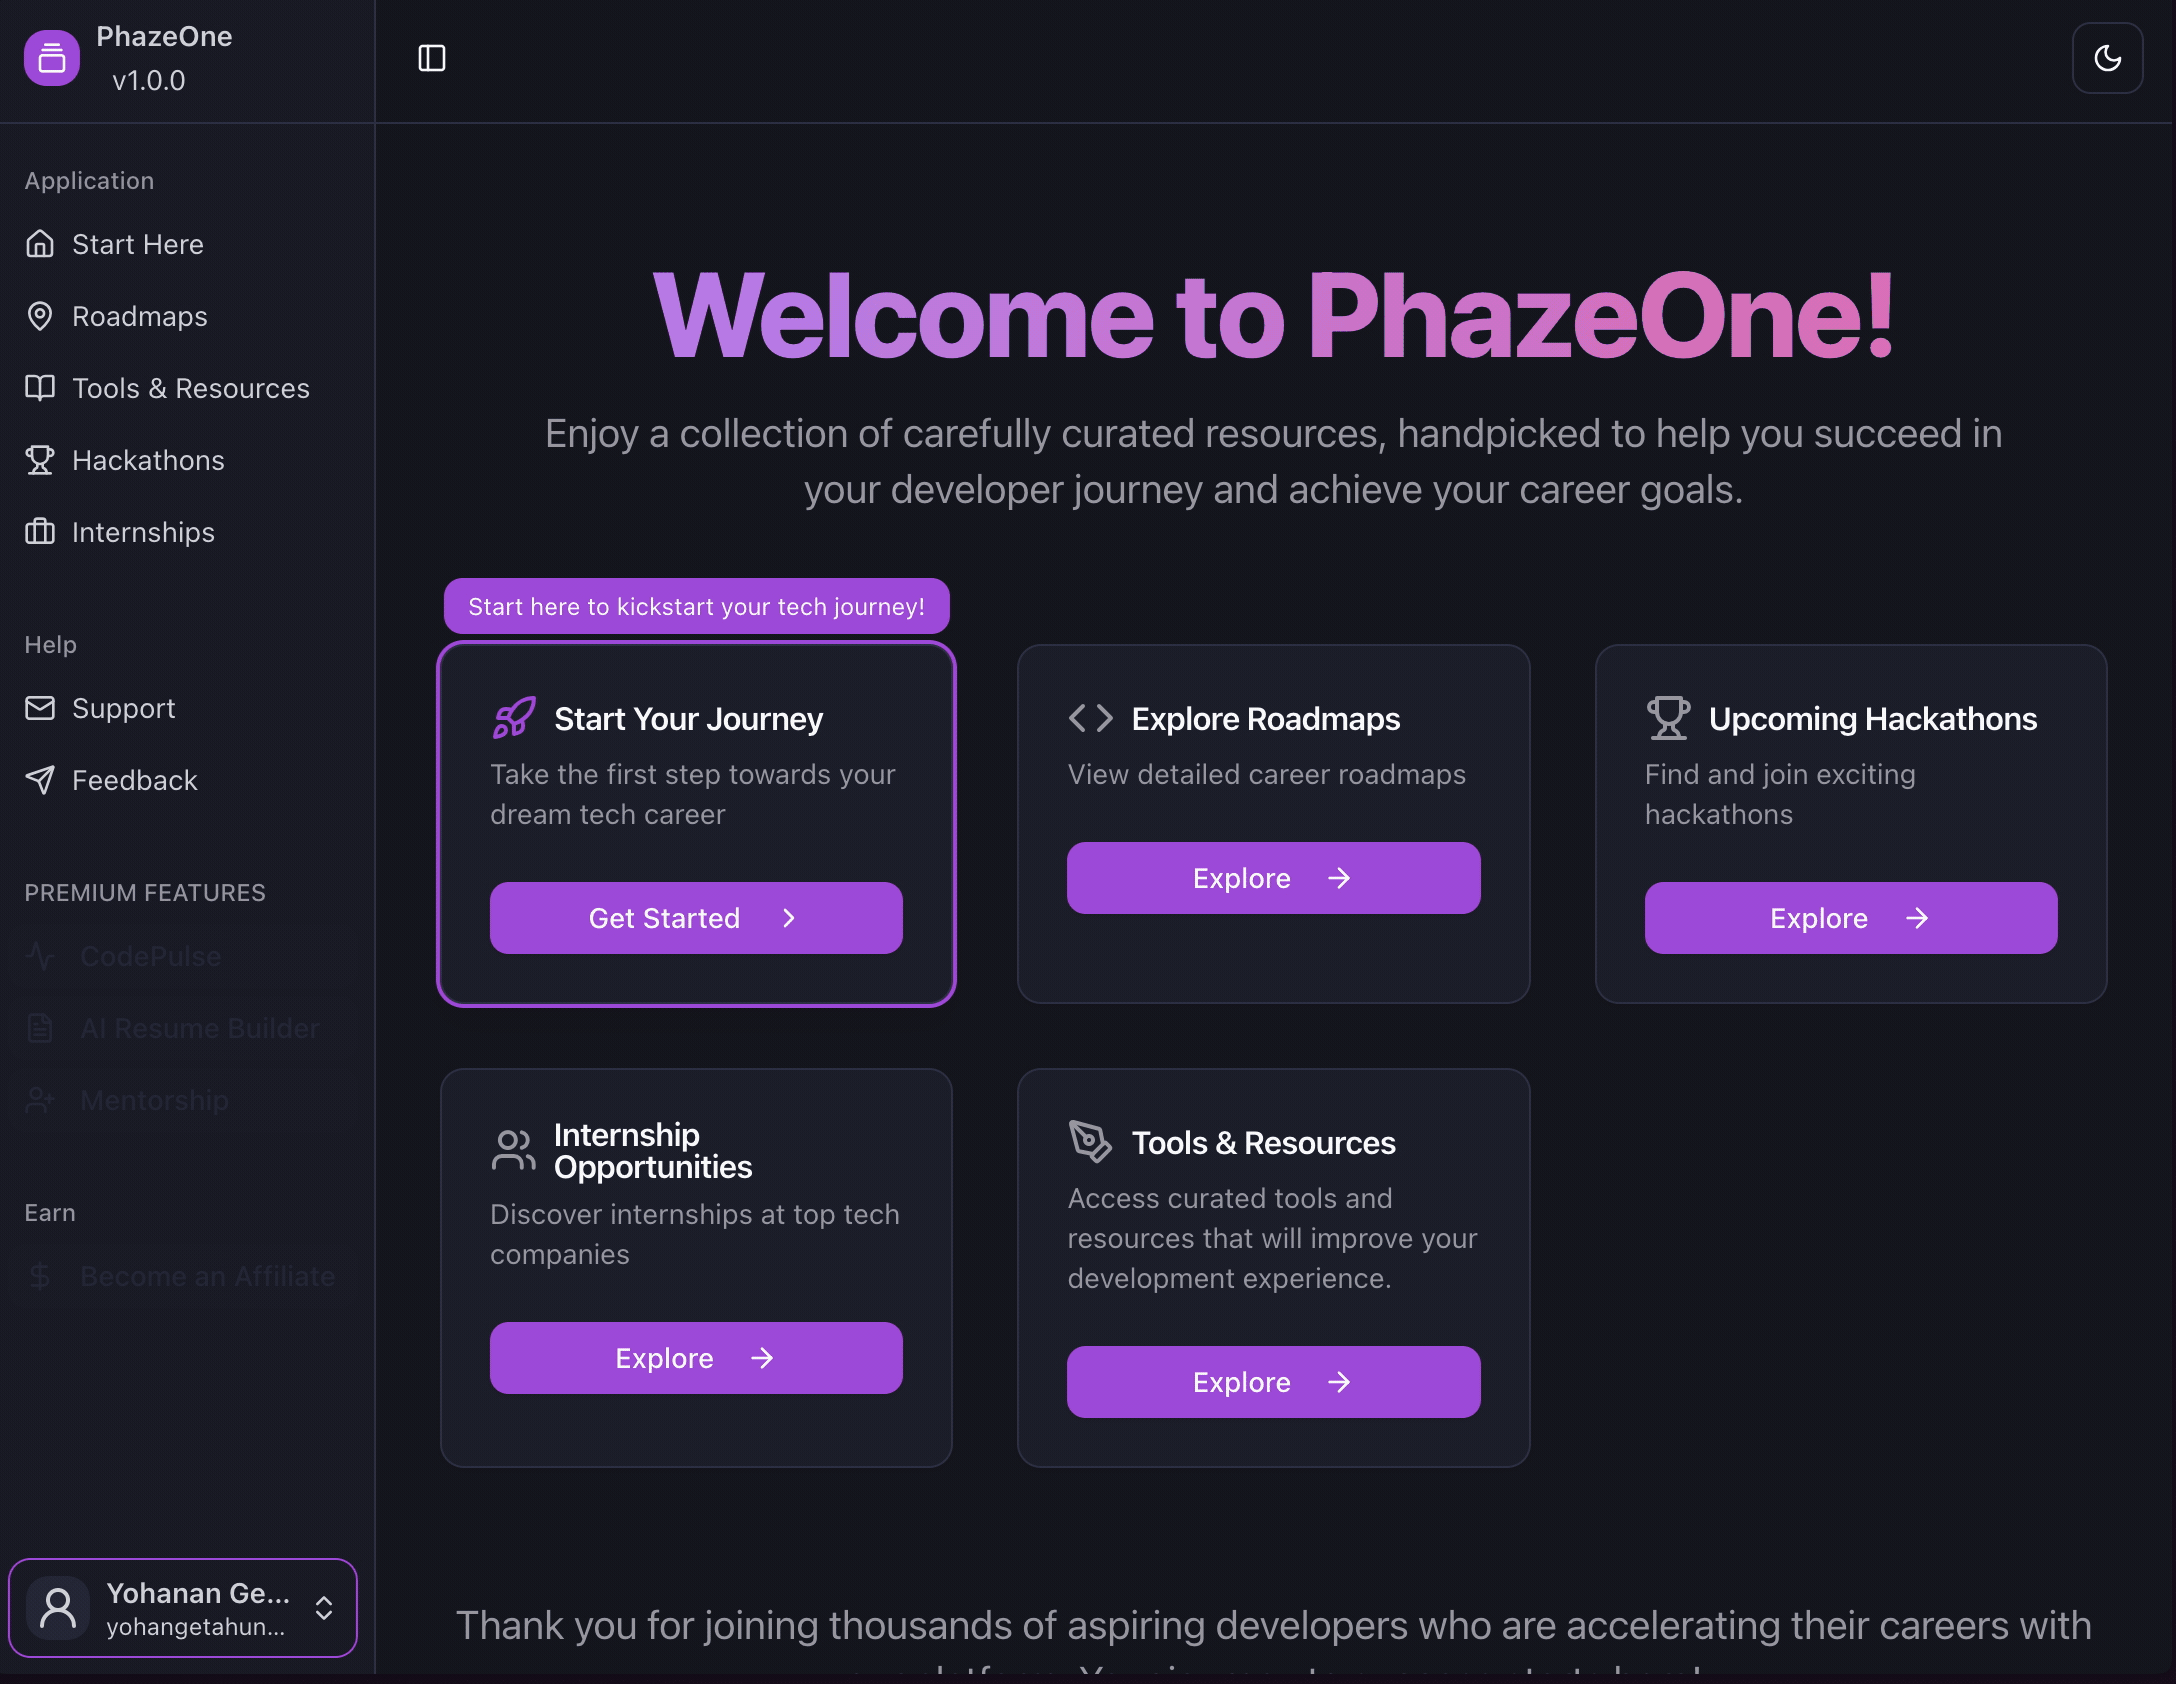2176x1684 pixels.
Task: Click the kickstart your tech journey badge
Action: [x=696, y=606]
